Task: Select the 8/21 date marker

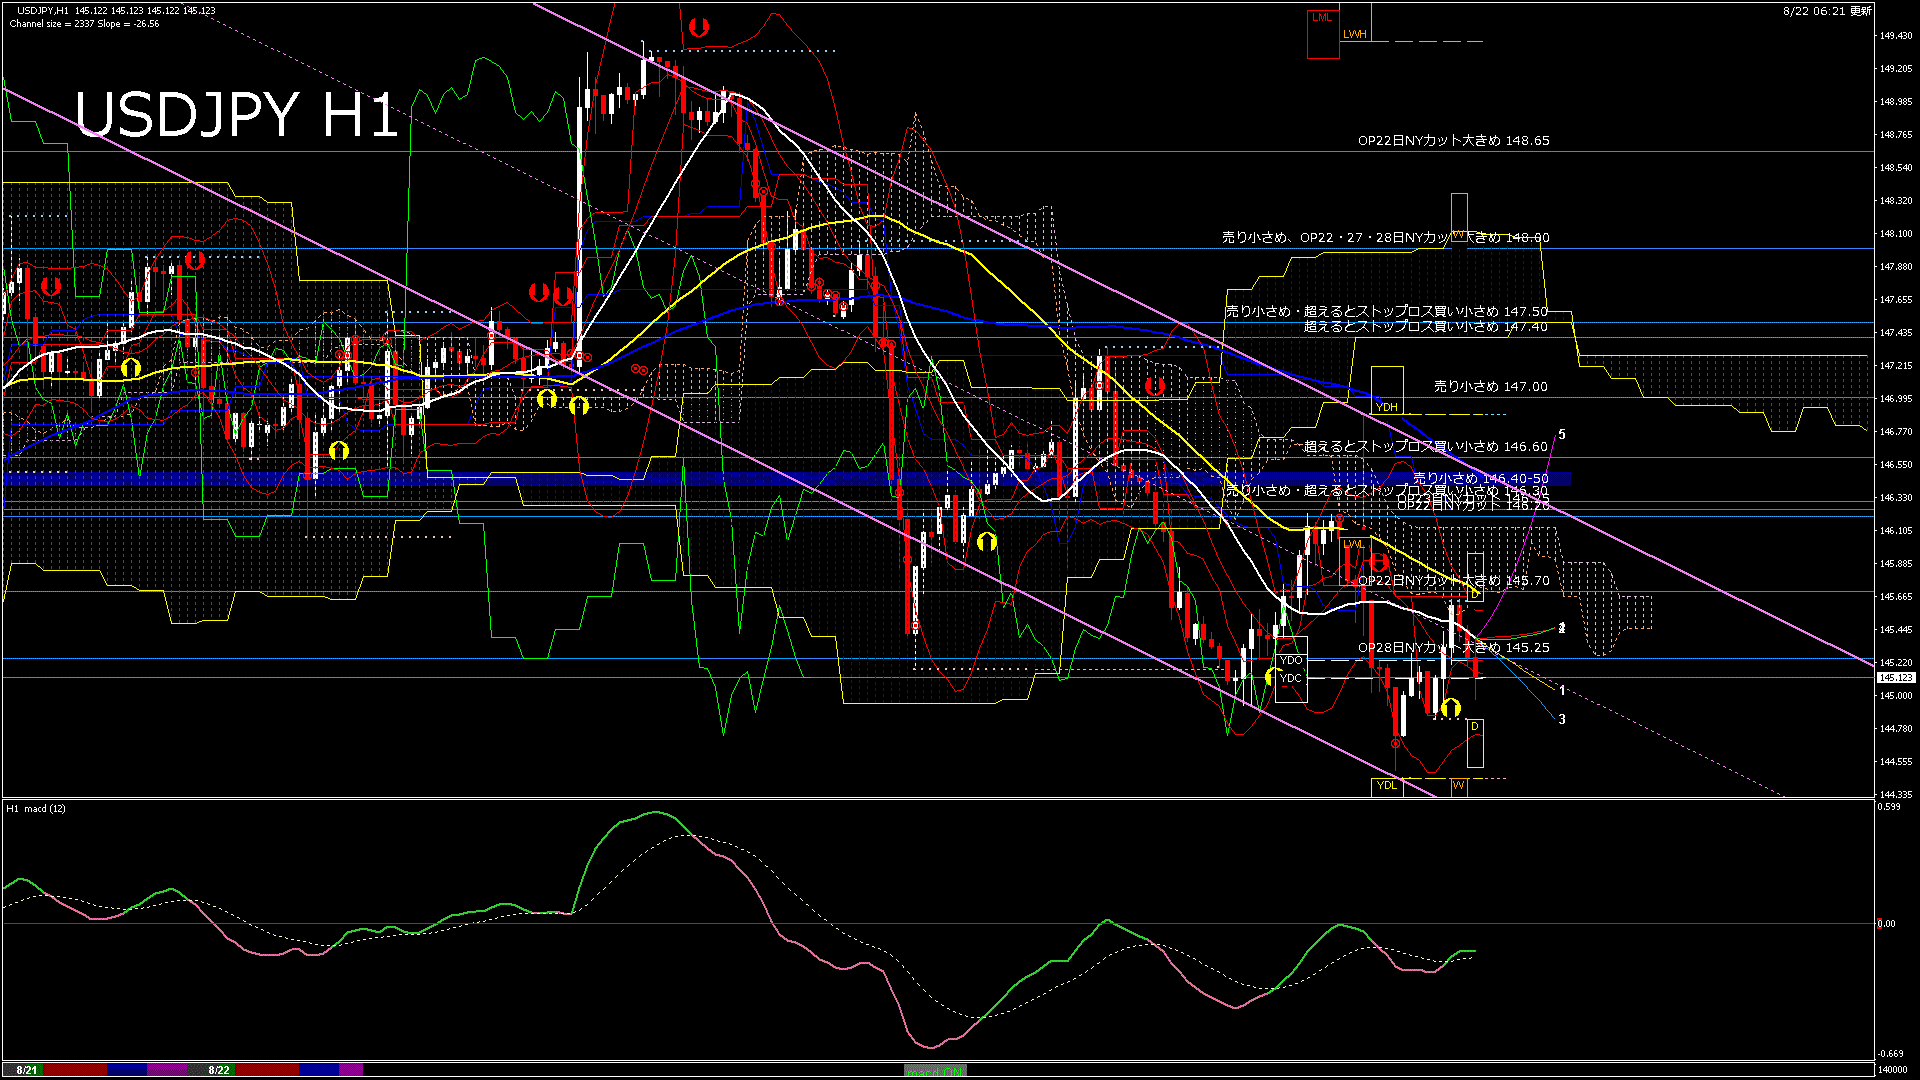Action: tap(27, 1070)
